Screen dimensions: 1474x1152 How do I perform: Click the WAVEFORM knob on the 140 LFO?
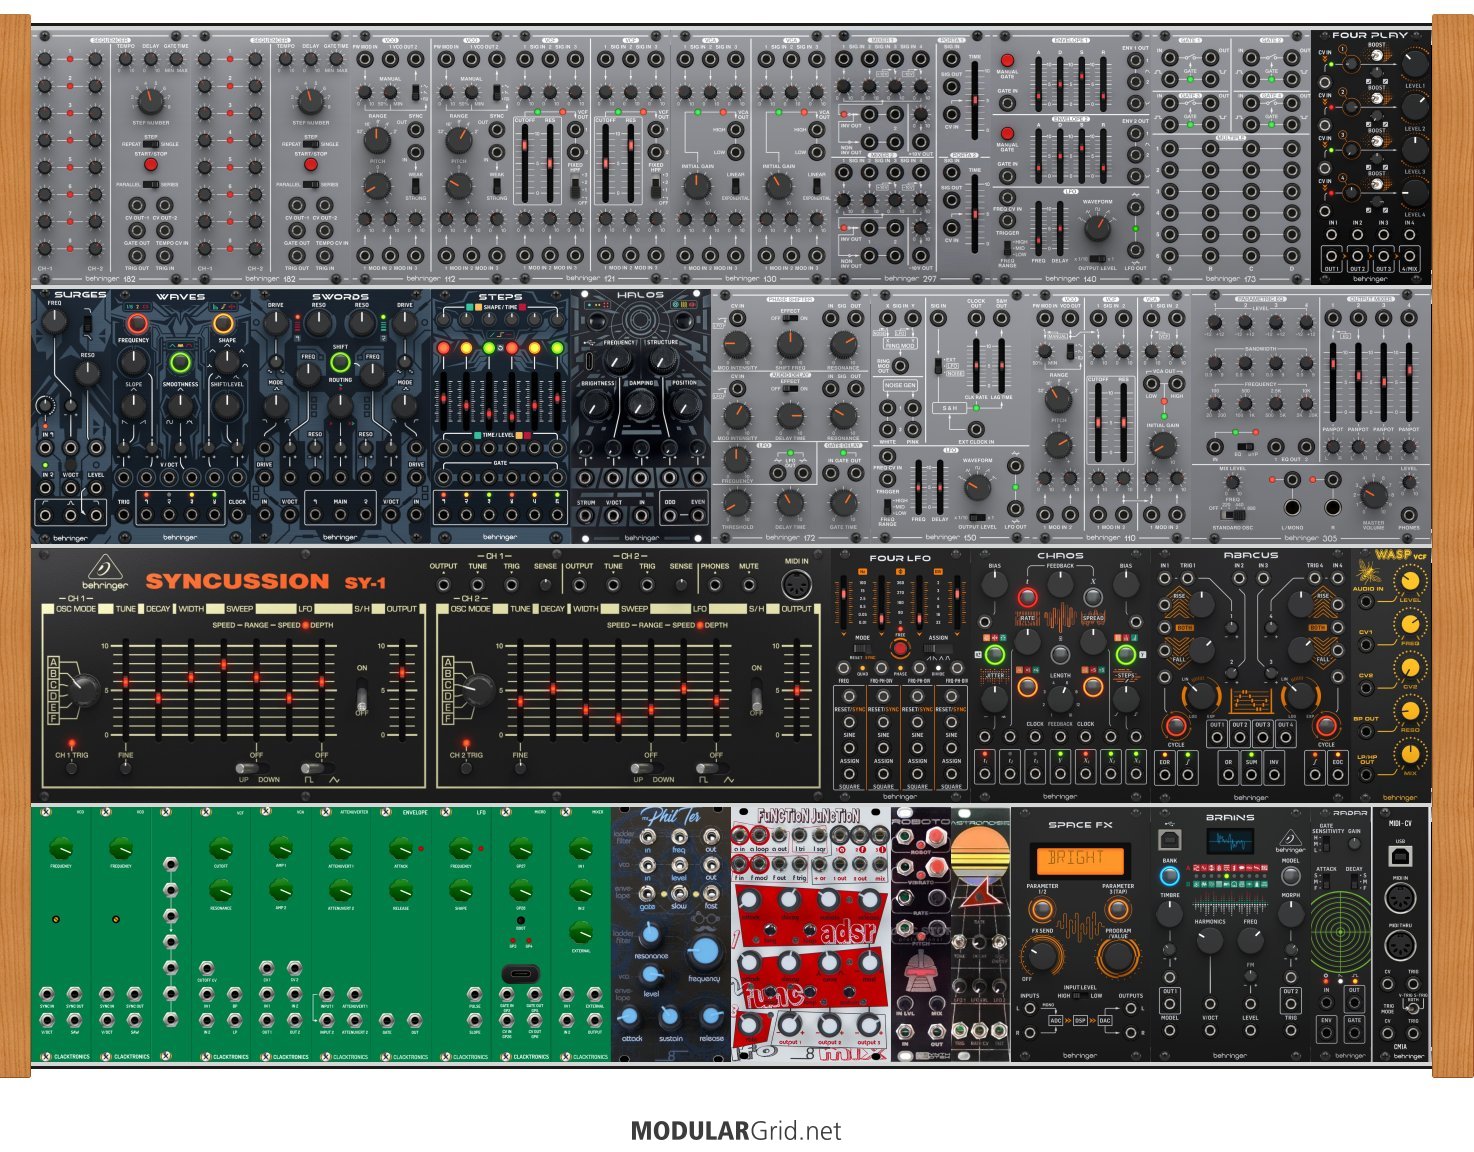tap(1097, 227)
